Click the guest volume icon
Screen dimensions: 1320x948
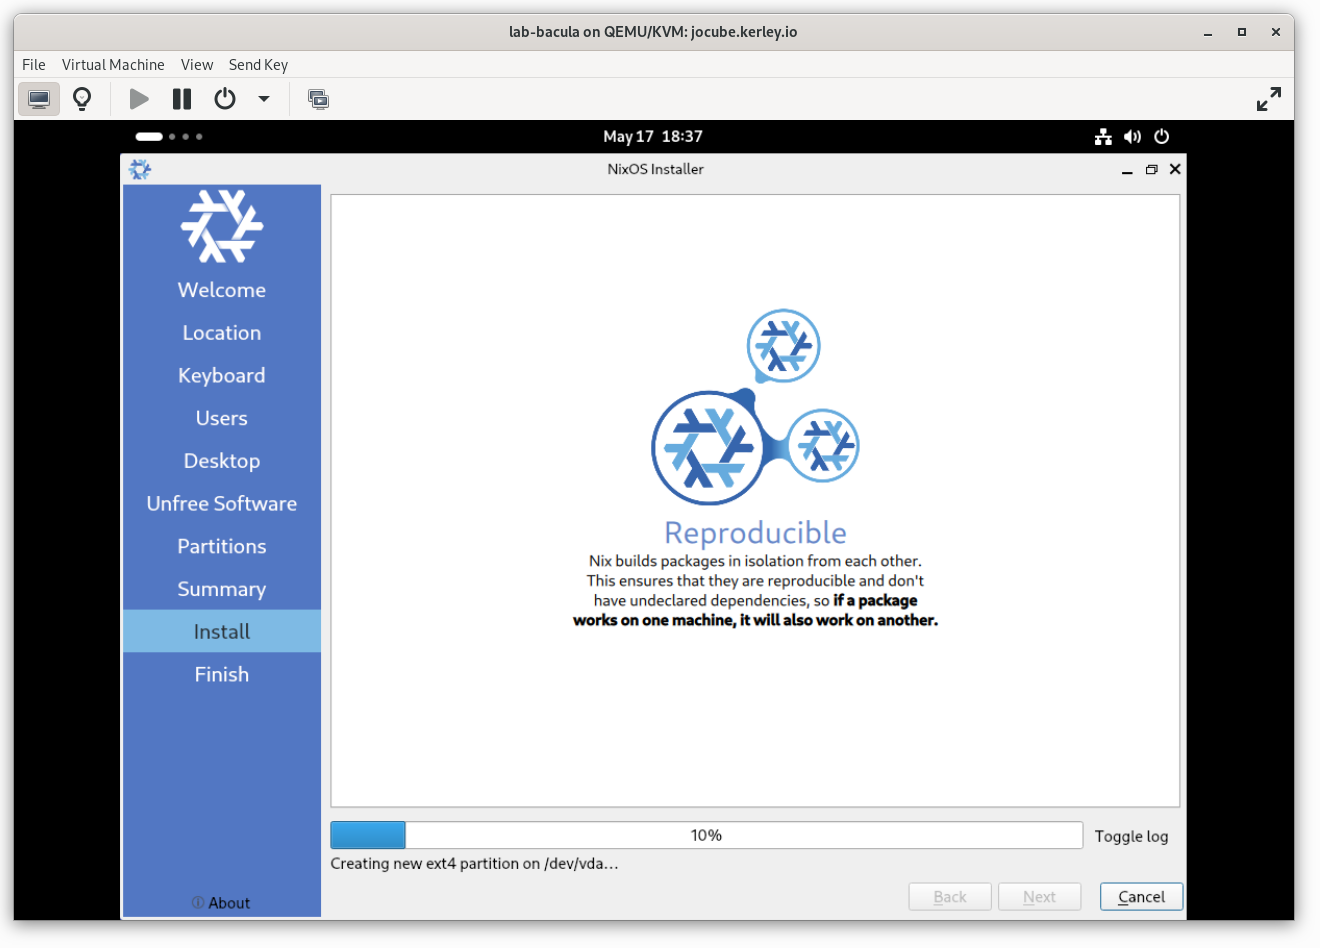click(1132, 137)
